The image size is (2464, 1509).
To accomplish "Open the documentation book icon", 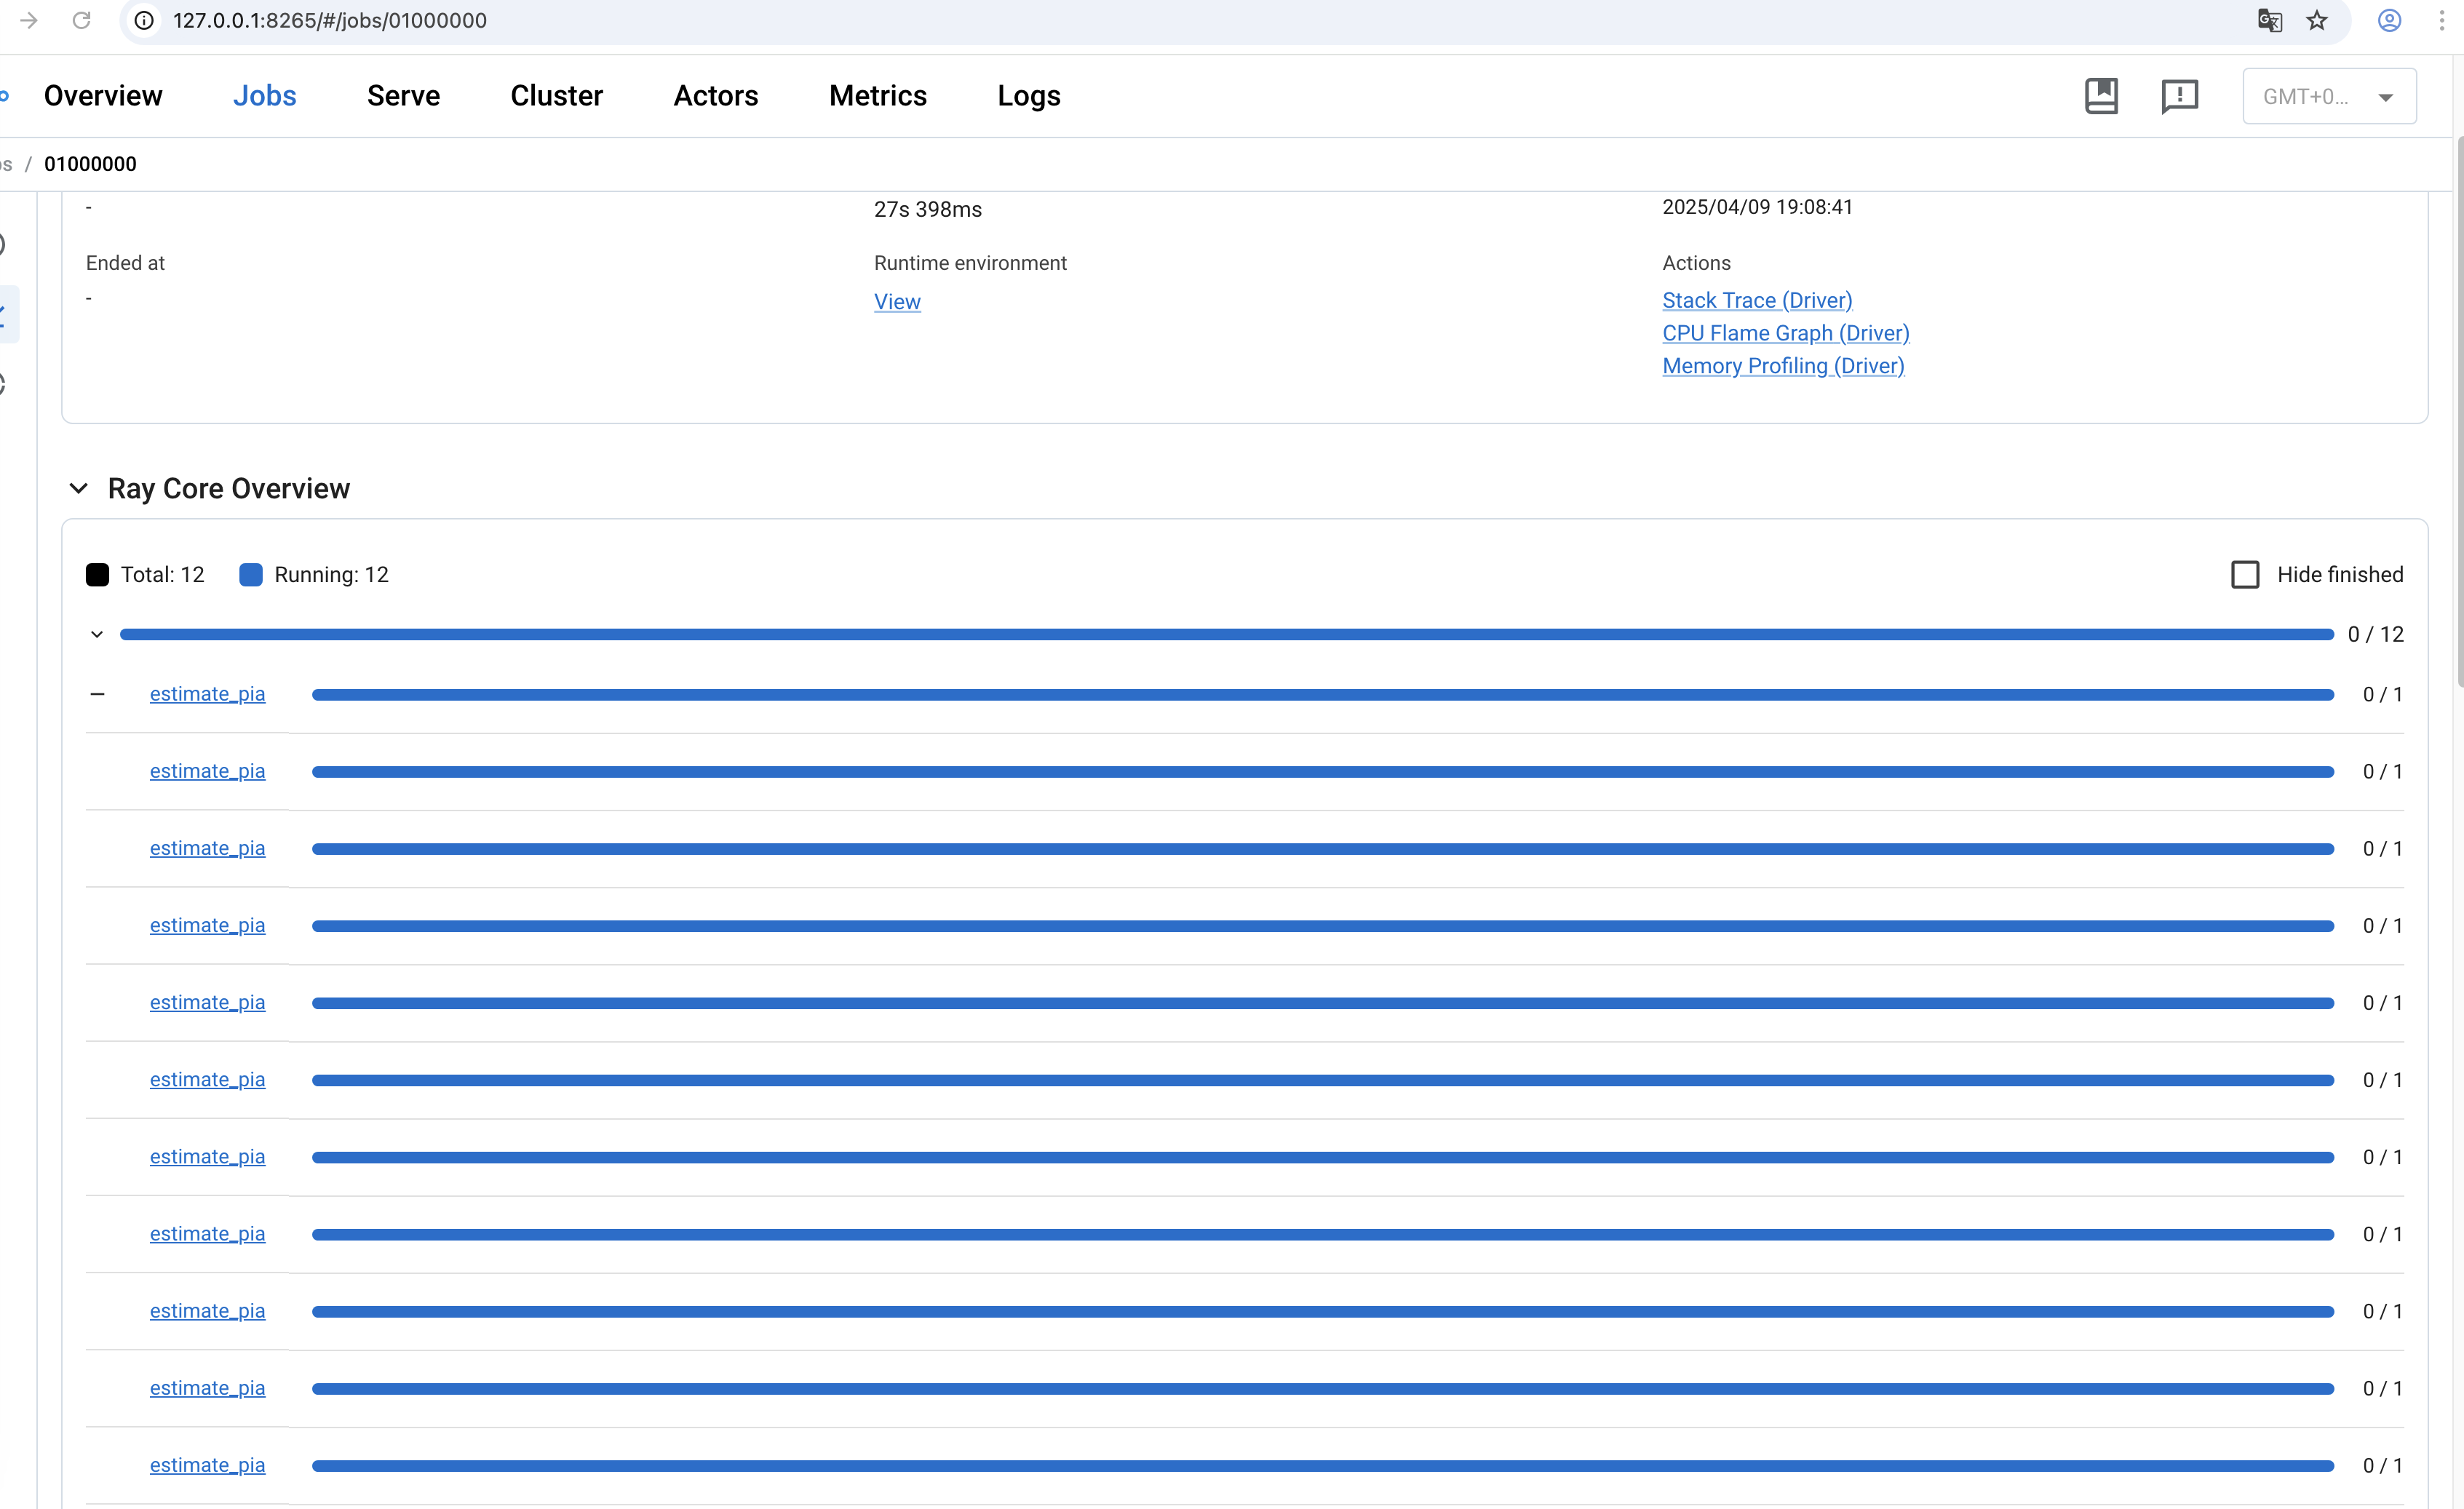I will pos(2101,96).
